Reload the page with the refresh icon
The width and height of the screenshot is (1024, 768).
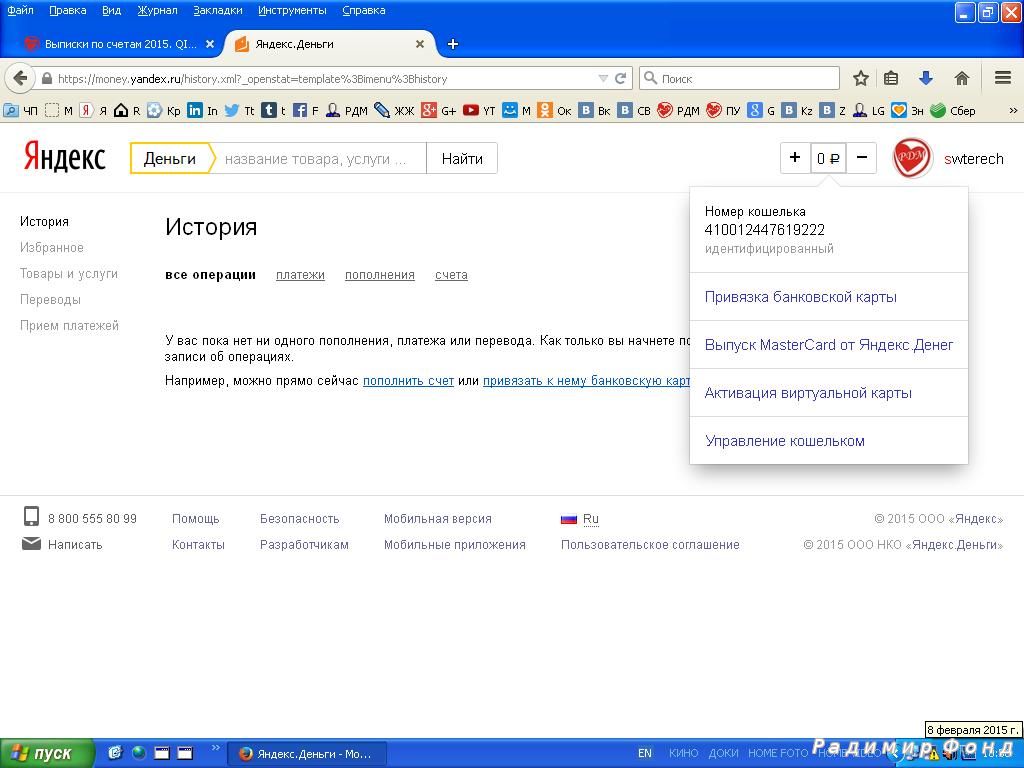620,78
